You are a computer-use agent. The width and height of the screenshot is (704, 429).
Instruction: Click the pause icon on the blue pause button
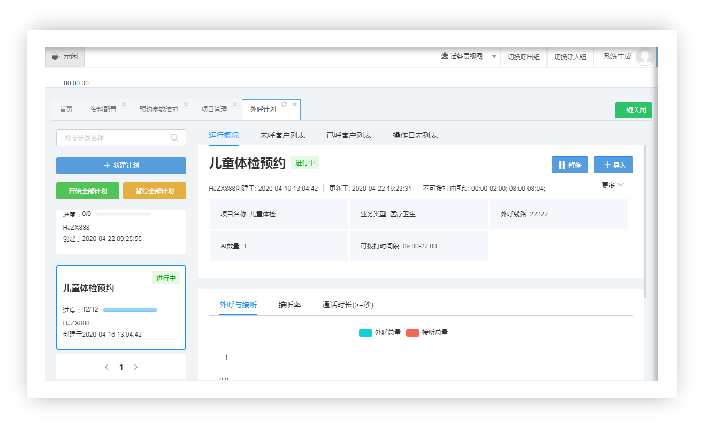click(562, 165)
